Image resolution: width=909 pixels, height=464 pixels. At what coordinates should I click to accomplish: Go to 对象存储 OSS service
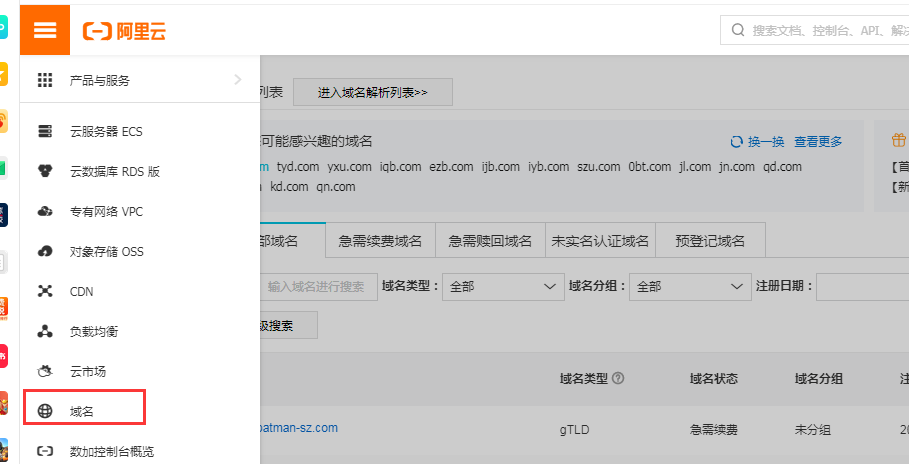106,251
